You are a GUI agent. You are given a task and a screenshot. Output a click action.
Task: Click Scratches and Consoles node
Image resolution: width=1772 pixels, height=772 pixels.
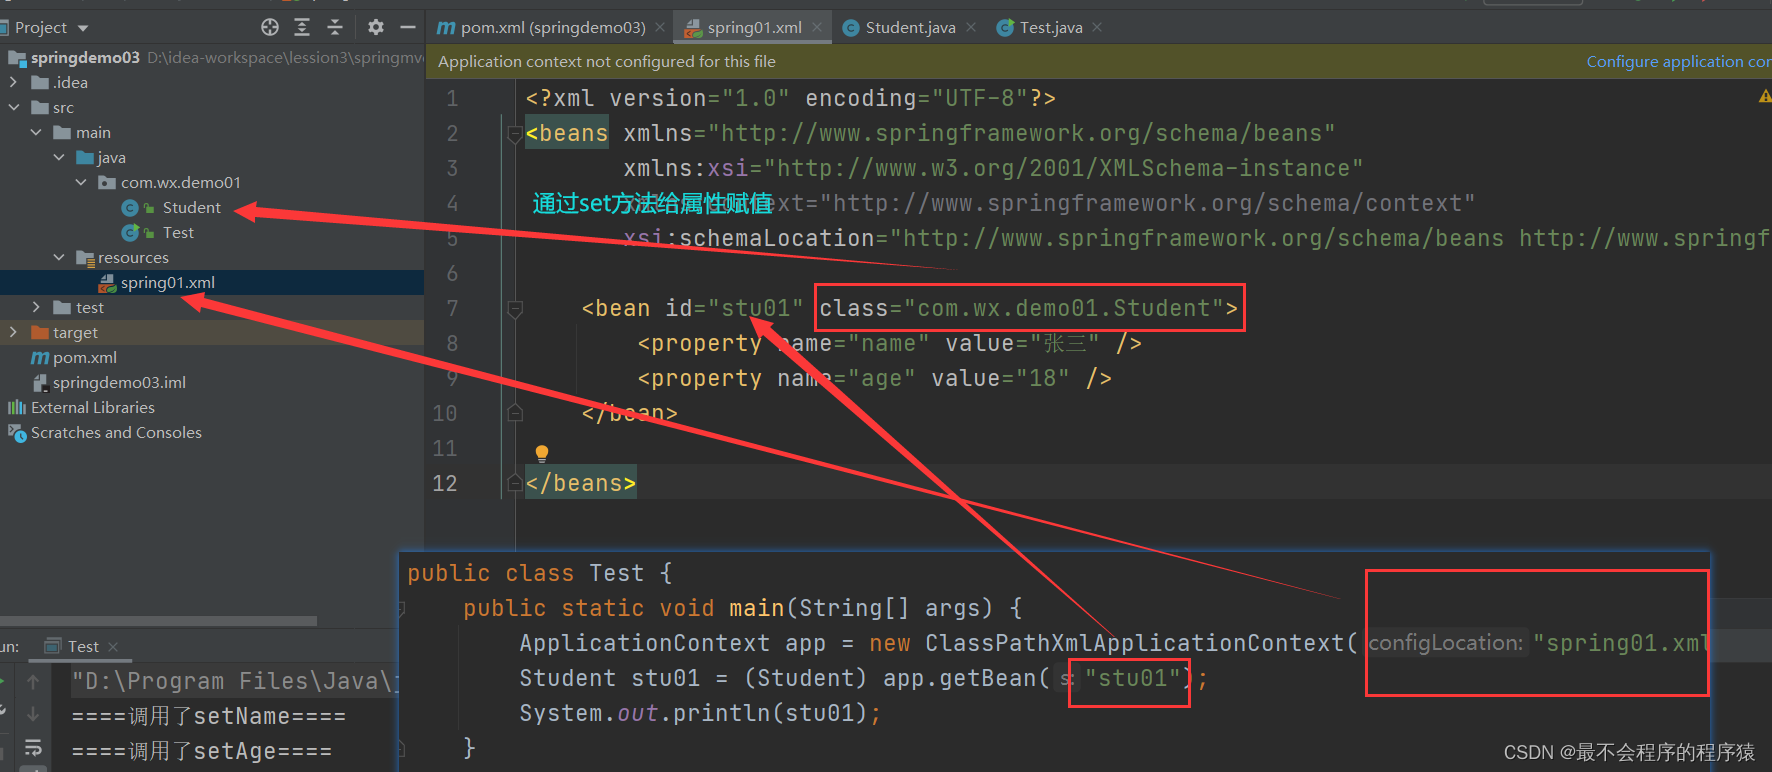tap(116, 433)
